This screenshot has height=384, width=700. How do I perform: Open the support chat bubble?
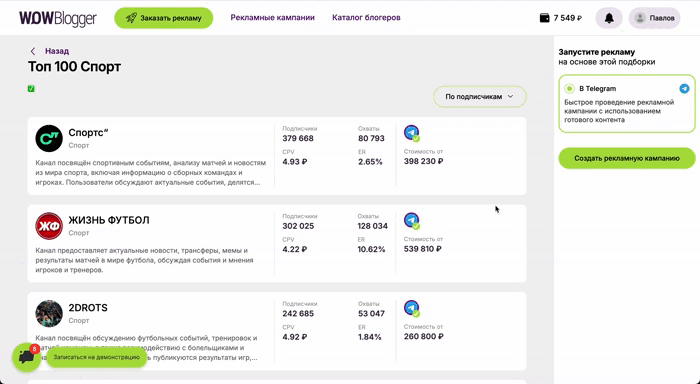coord(26,357)
